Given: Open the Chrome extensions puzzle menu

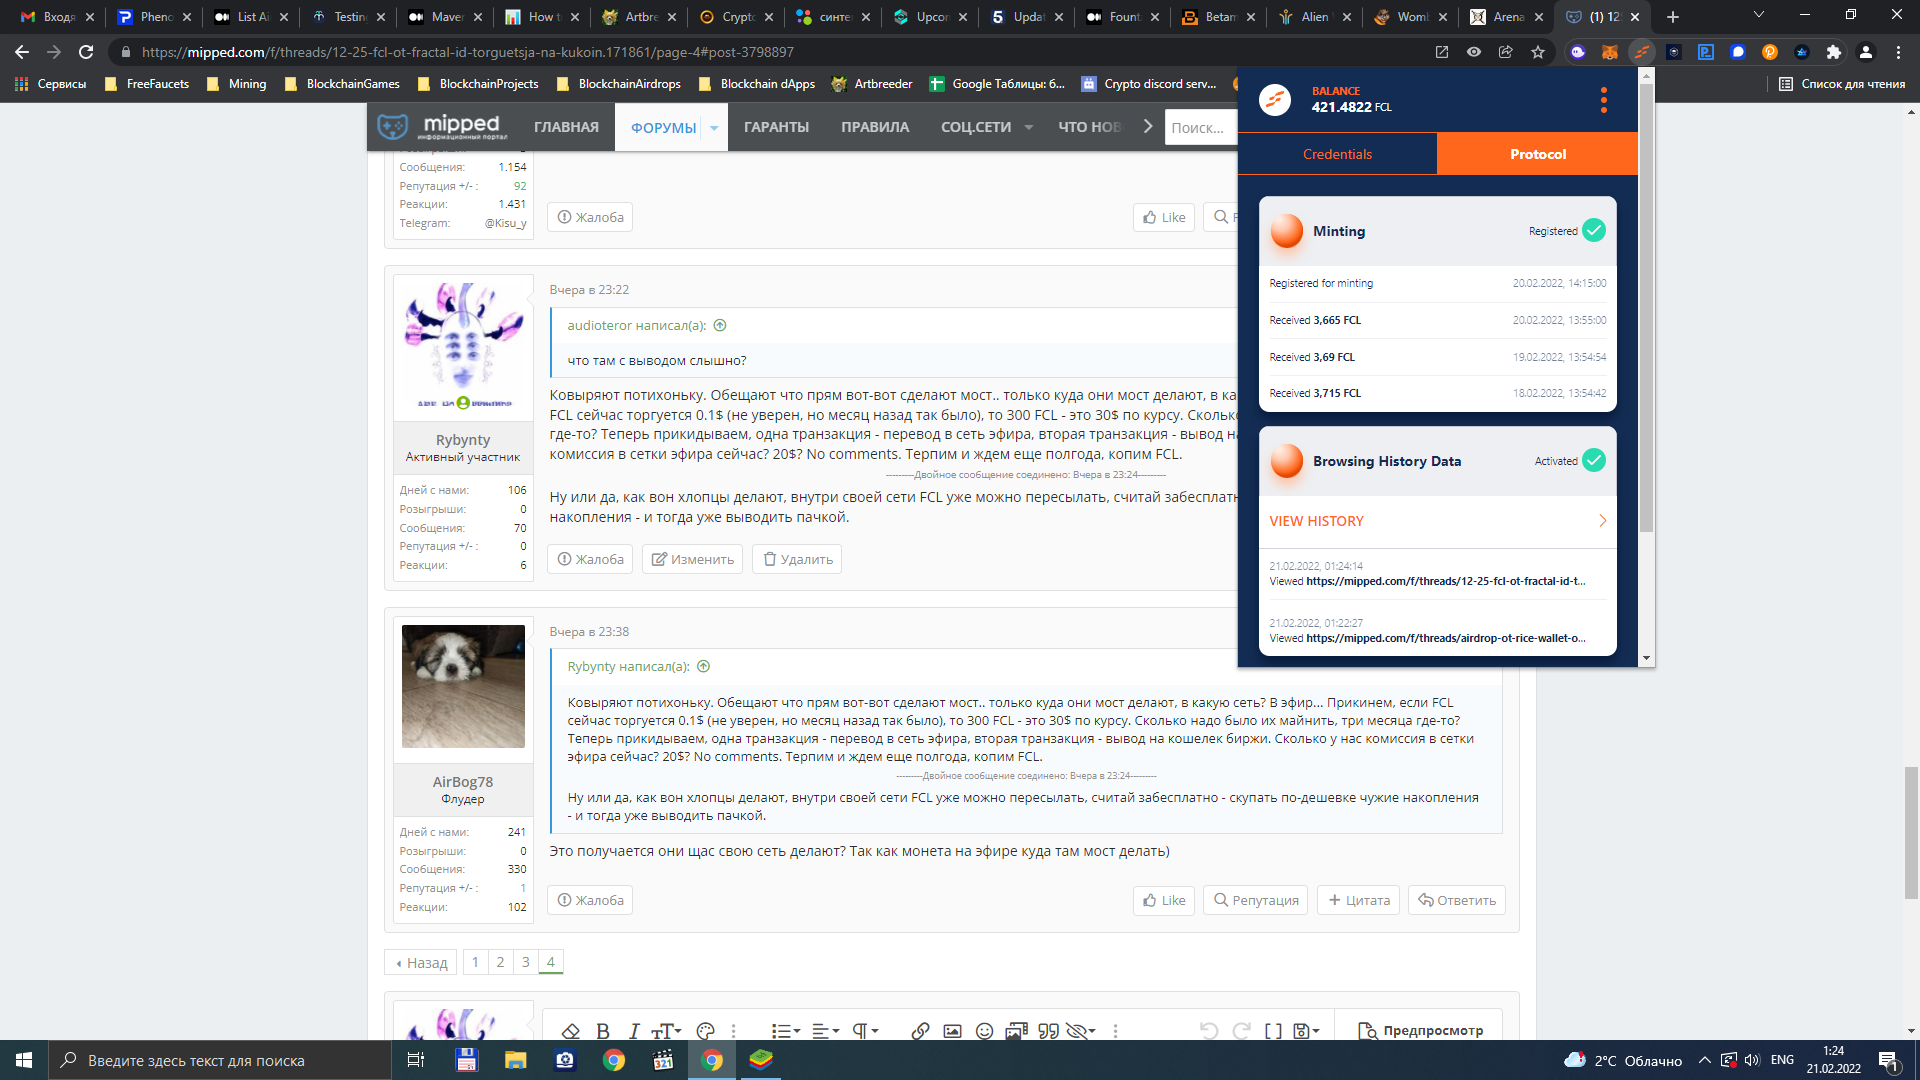Looking at the screenshot, I should 1834,52.
